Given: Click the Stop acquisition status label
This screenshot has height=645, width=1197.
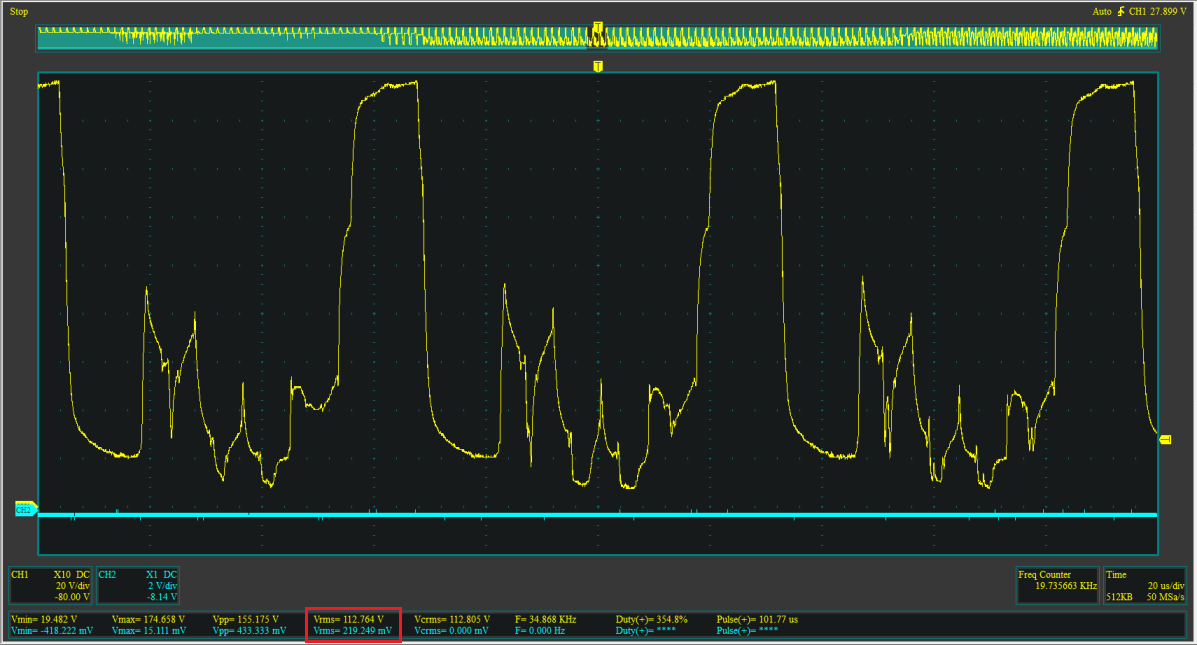Looking at the screenshot, I should pos(18,11).
